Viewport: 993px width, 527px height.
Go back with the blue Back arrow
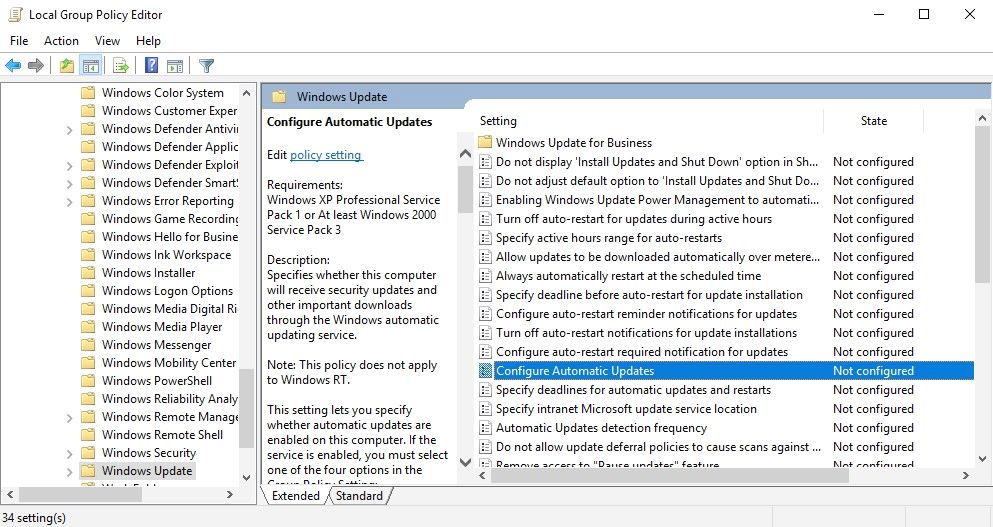pos(13,65)
